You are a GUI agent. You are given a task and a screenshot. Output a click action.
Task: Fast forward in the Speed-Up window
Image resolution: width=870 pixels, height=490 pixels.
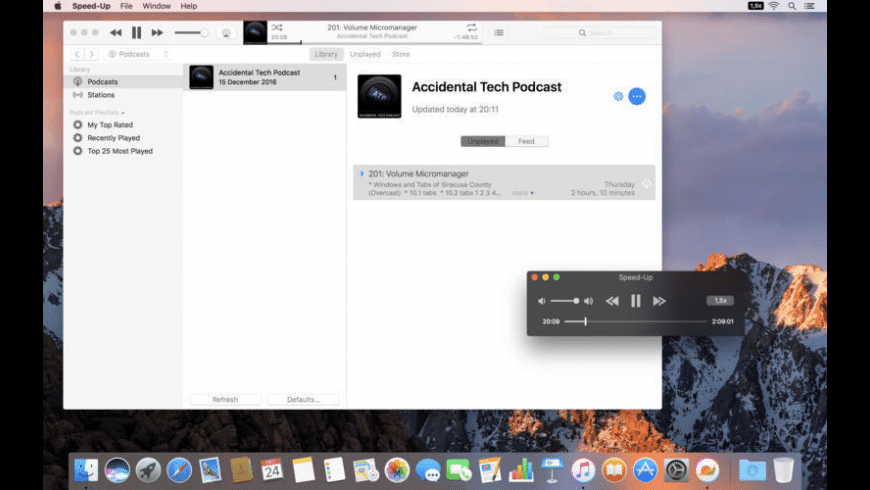click(659, 301)
